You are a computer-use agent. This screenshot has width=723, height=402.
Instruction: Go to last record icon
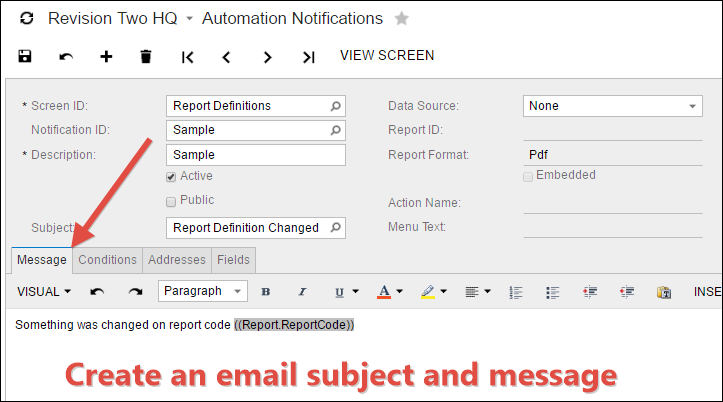pos(309,57)
